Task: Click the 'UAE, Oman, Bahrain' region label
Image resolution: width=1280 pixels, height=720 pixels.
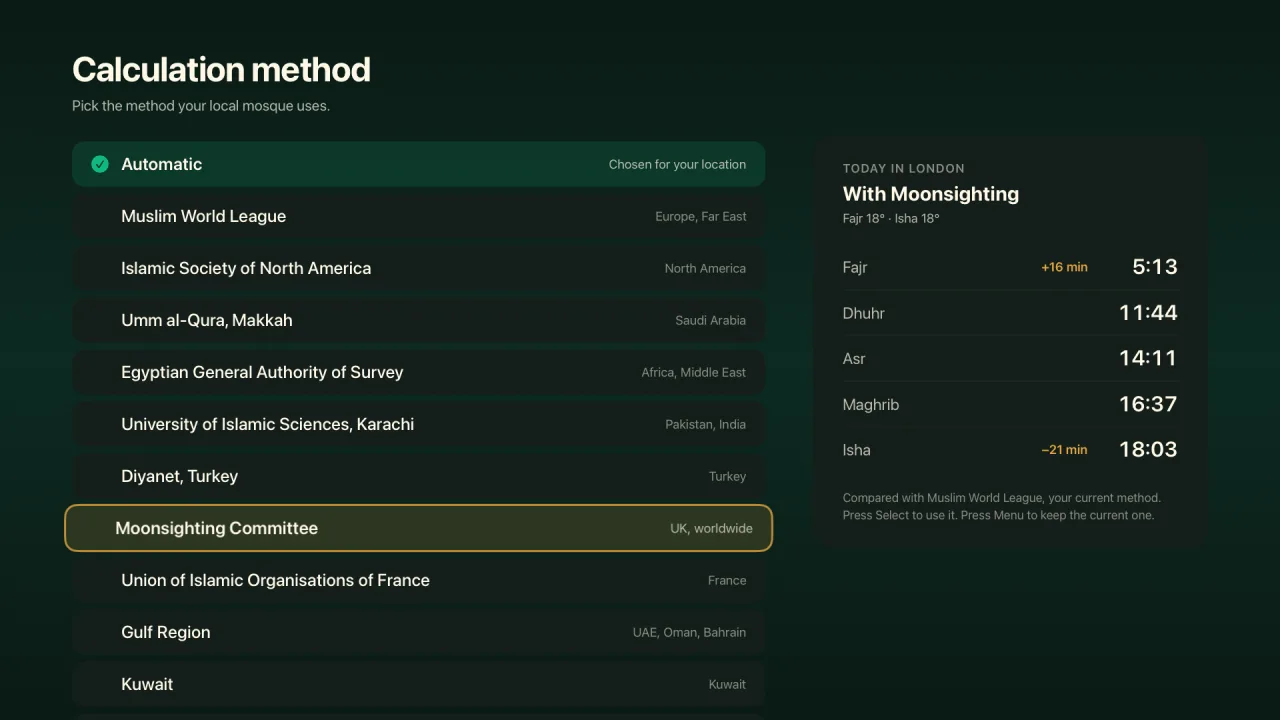Action: pos(689,632)
